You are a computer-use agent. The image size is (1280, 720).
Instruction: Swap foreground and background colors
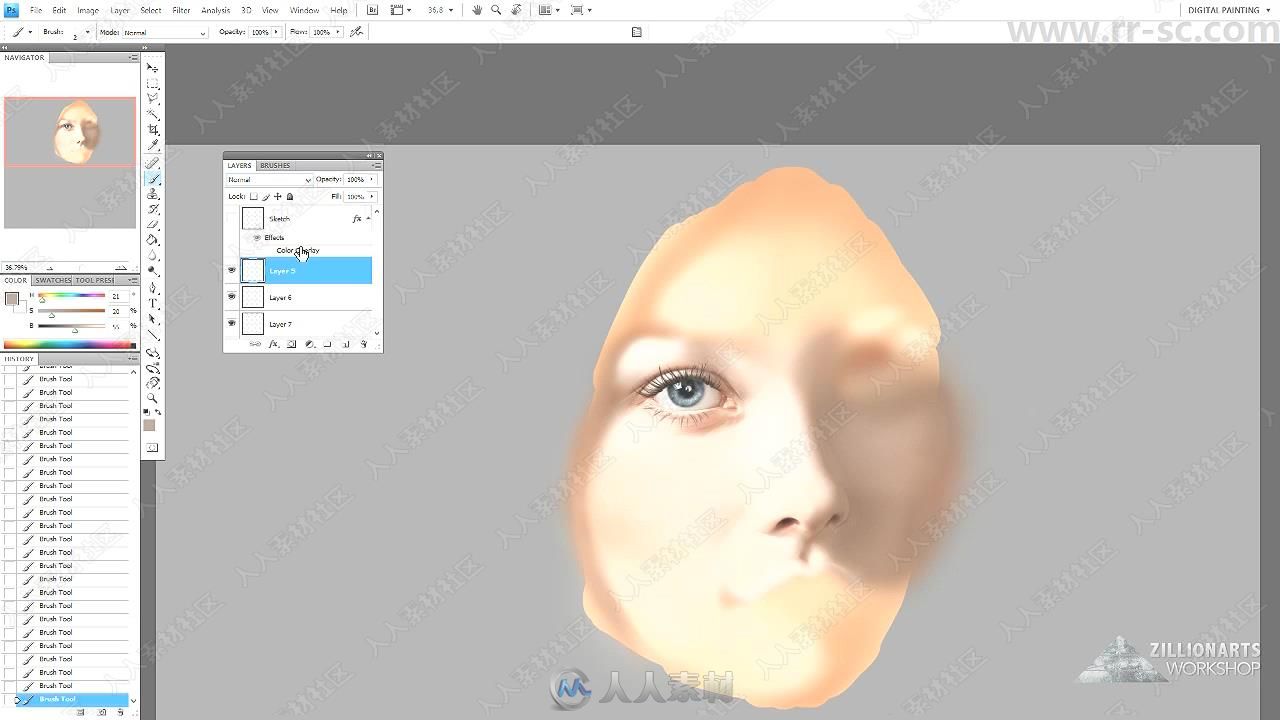pyautogui.click(x=158, y=411)
